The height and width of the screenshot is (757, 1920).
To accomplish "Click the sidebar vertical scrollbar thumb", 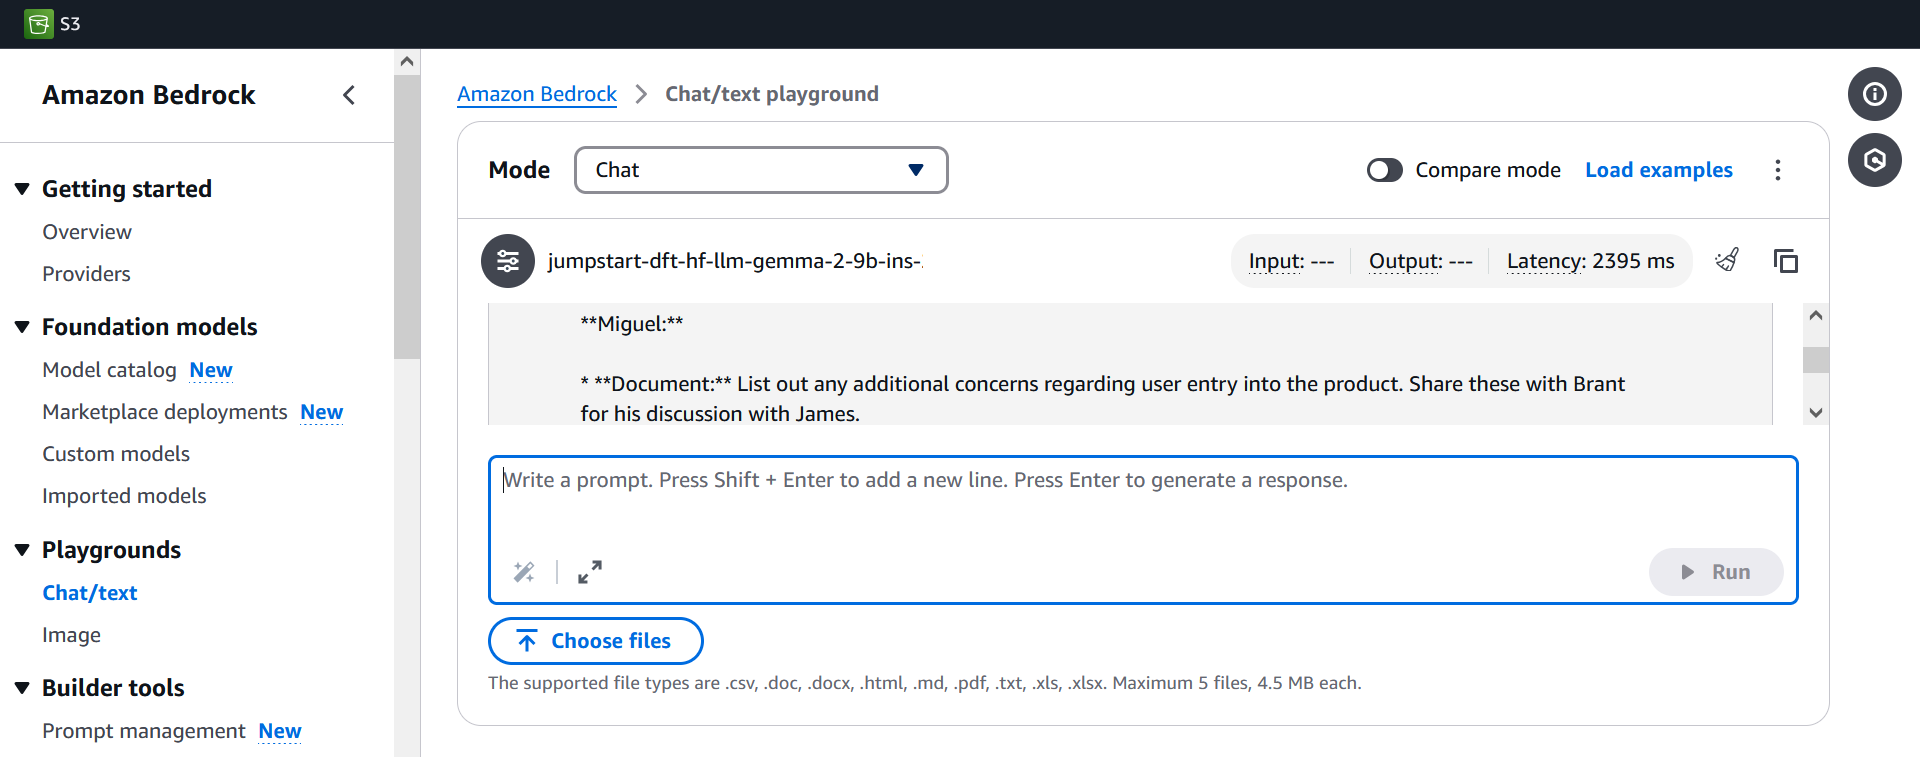I will click(407, 215).
